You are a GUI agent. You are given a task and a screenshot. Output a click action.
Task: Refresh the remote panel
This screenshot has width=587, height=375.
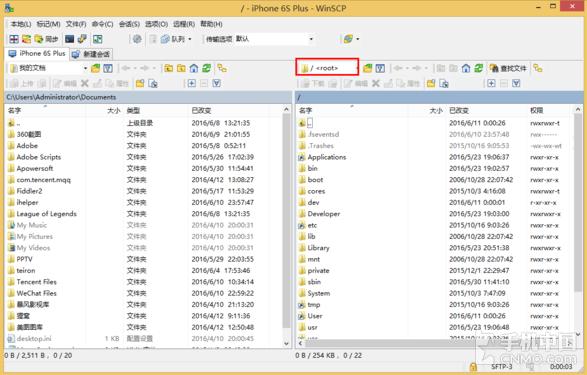click(x=478, y=68)
